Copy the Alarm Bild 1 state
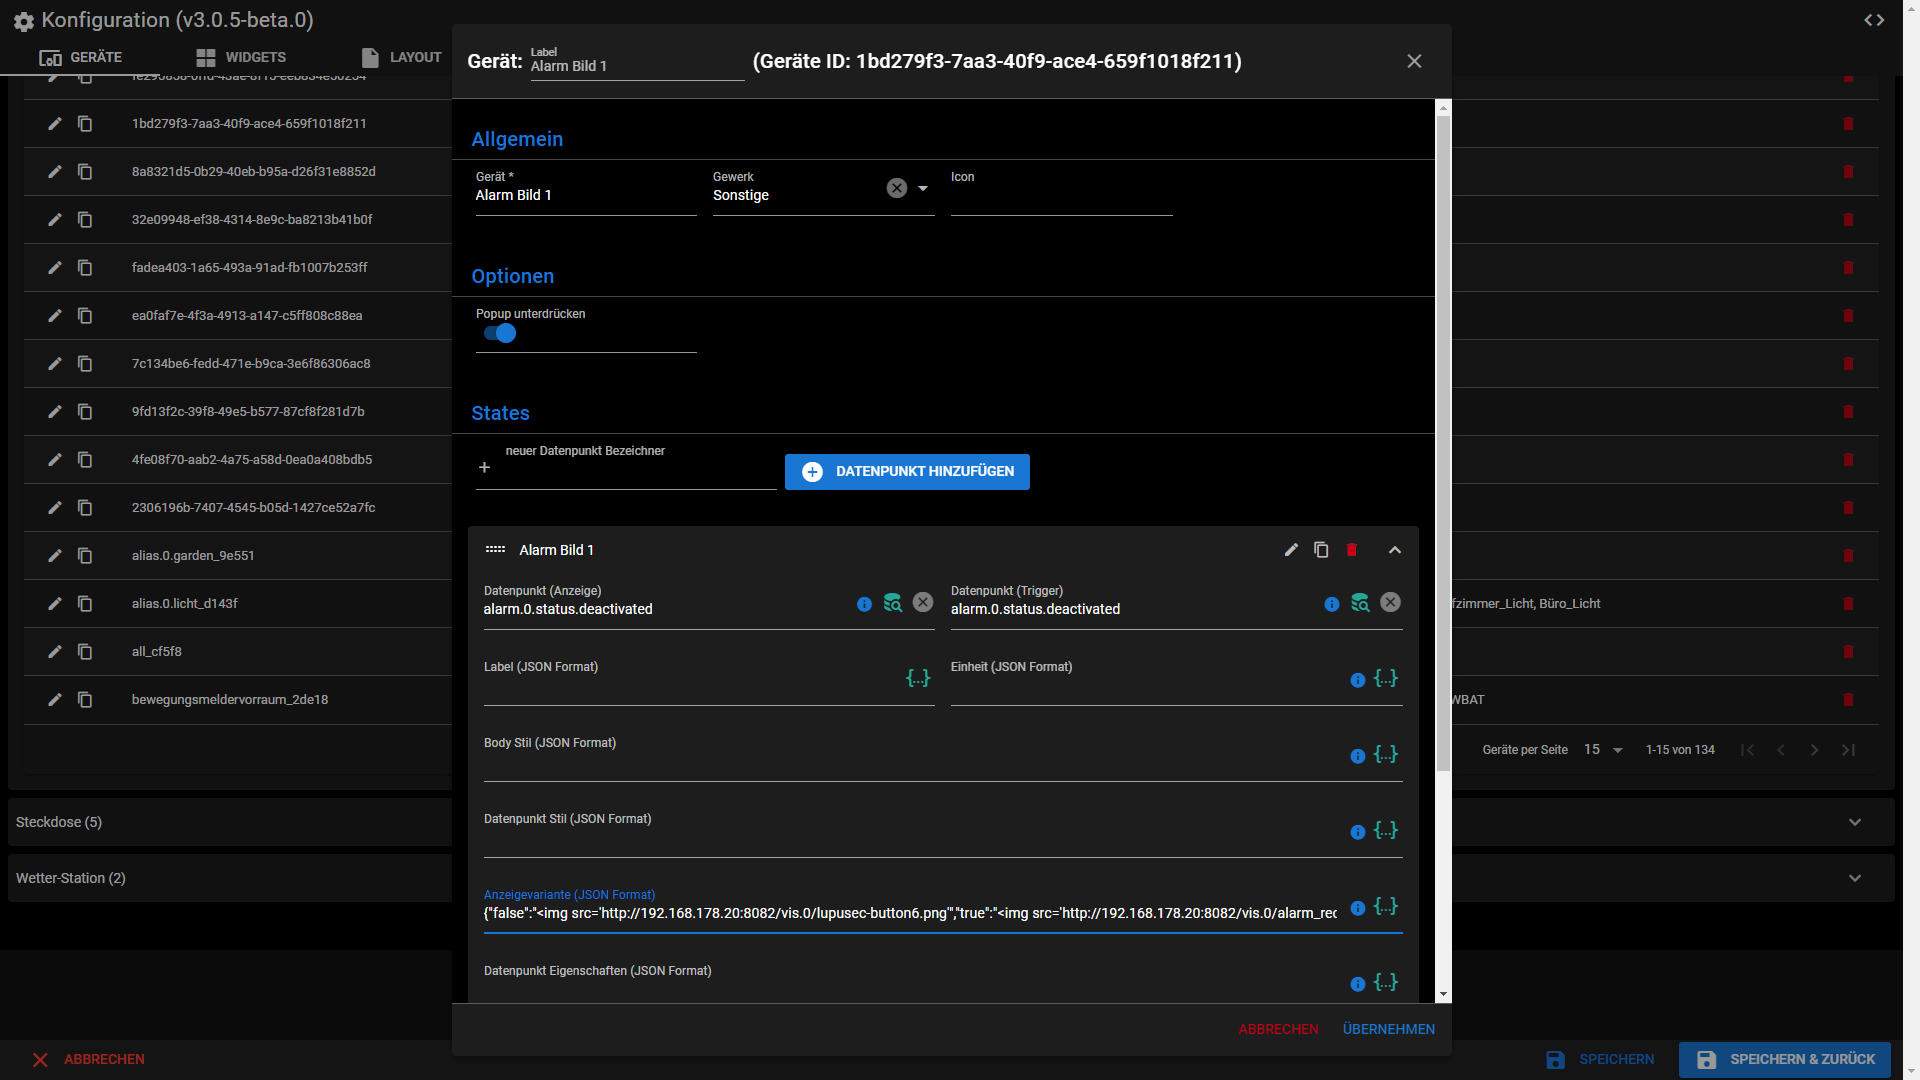This screenshot has width=1920, height=1080. coord(1321,550)
